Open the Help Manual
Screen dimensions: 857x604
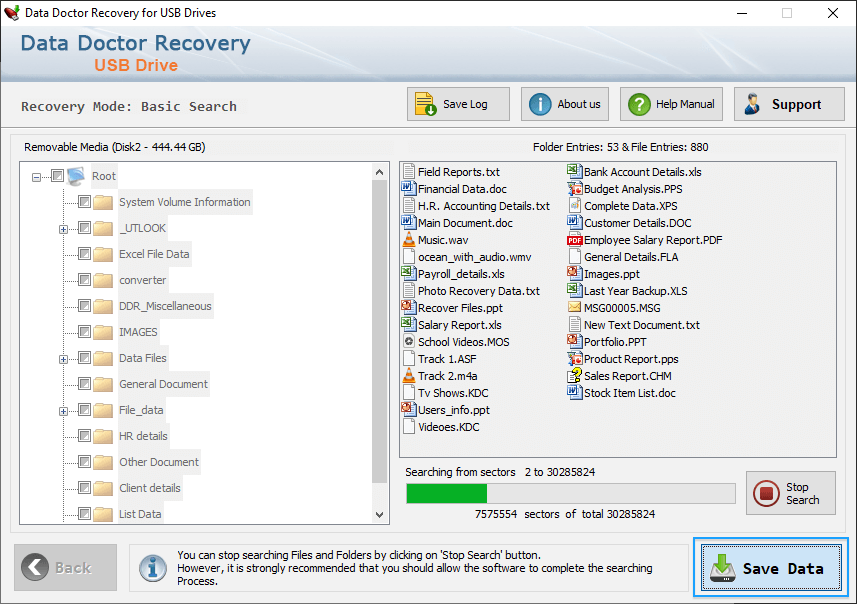pos(671,104)
